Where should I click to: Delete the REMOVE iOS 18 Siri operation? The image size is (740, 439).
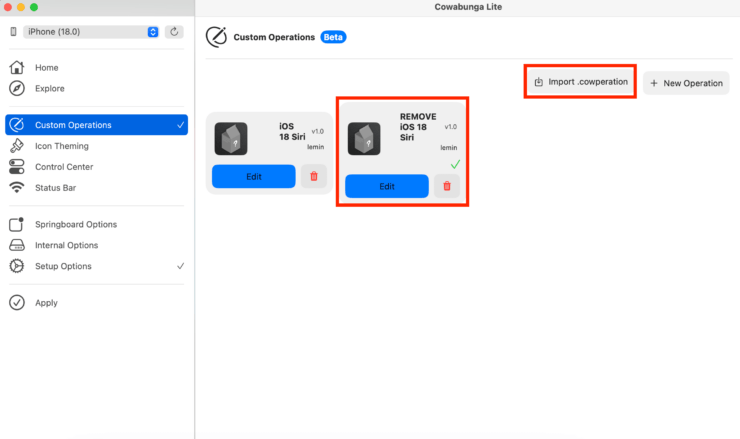(x=447, y=186)
